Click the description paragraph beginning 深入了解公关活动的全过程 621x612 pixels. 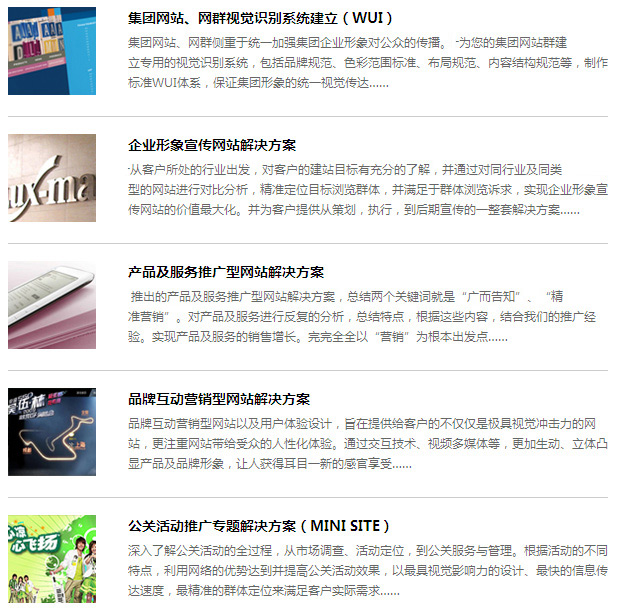tap(368, 571)
